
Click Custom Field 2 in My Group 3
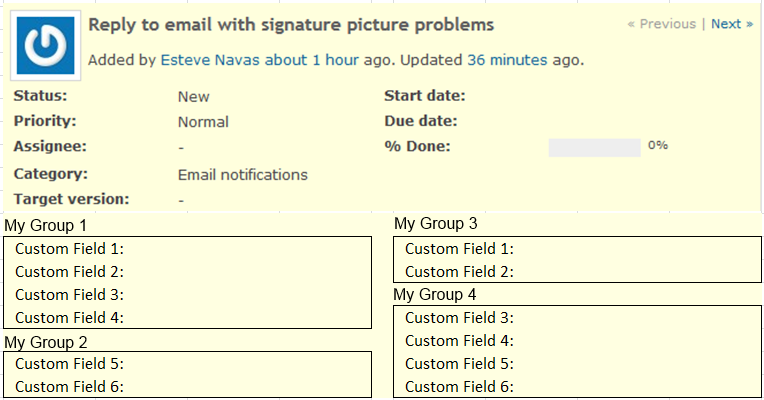pyautogui.click(x=459, y=272)
